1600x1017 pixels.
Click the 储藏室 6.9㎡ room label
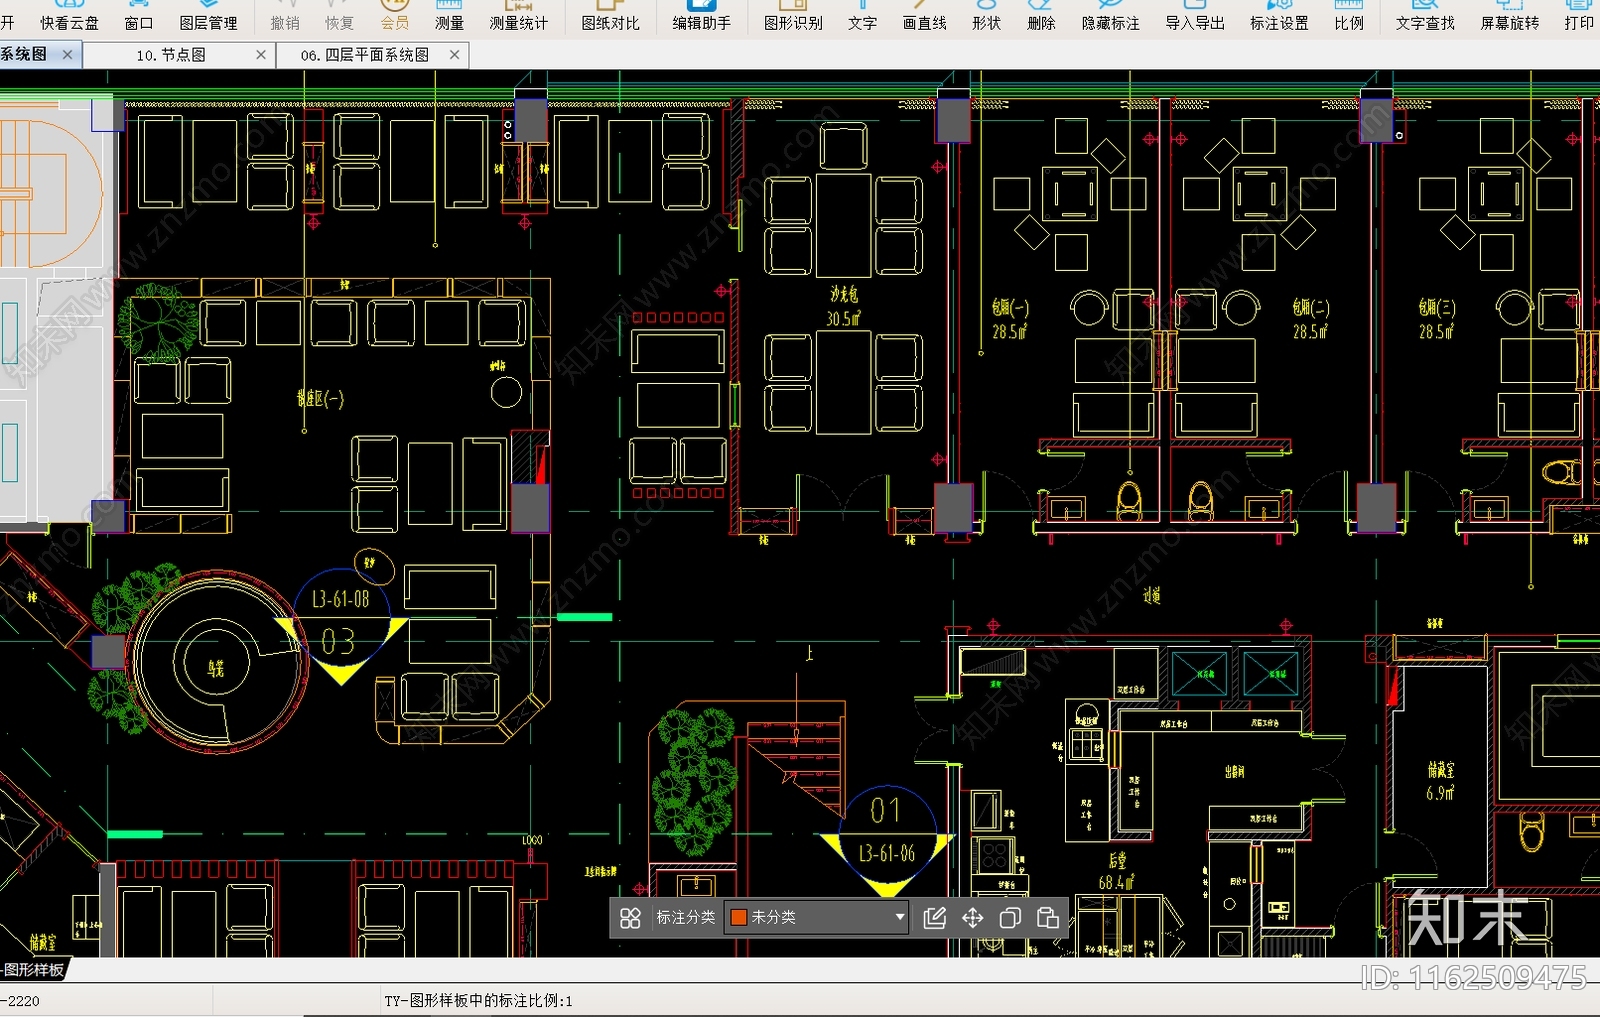(1441, 780)
